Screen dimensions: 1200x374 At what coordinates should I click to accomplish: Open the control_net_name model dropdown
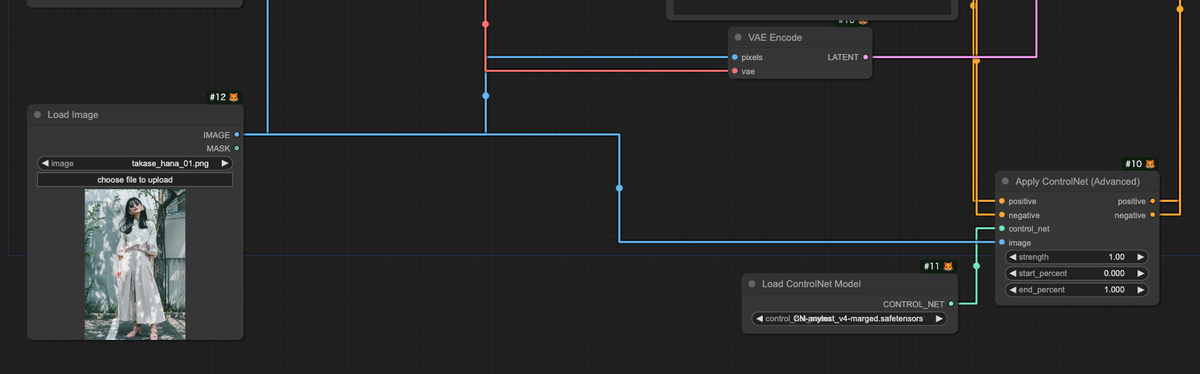tap(850, 319)
